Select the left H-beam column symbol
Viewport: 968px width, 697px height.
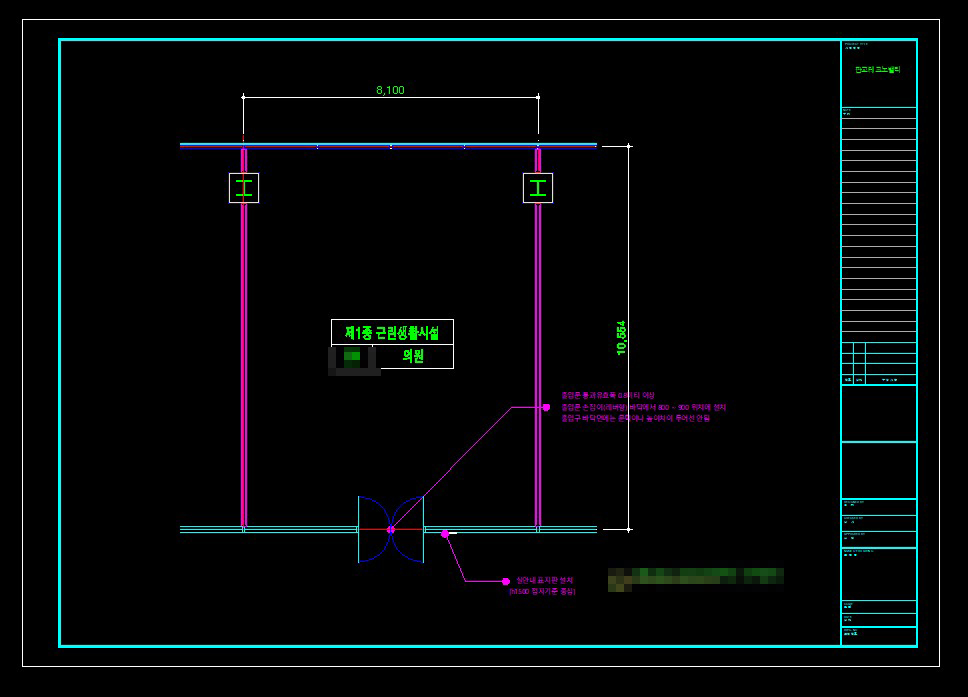coord(244,188)
